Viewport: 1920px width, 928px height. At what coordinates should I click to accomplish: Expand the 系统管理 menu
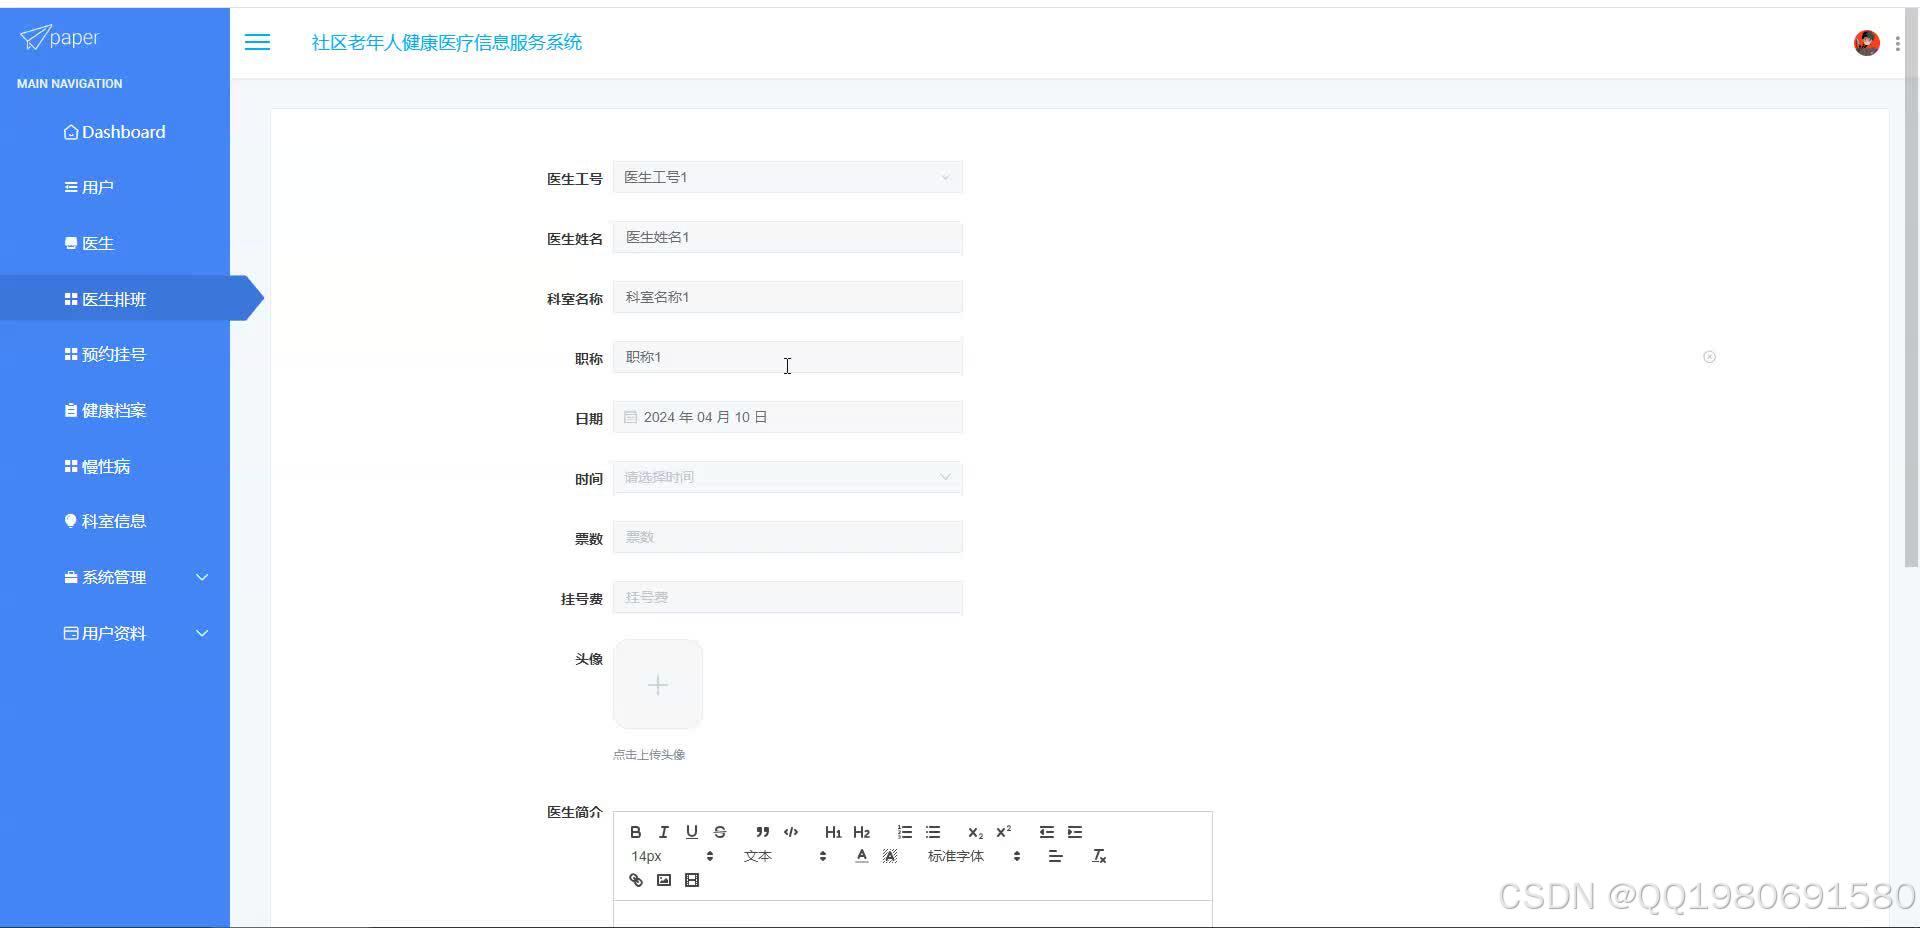pyautogui.click(x=115, y=577)
